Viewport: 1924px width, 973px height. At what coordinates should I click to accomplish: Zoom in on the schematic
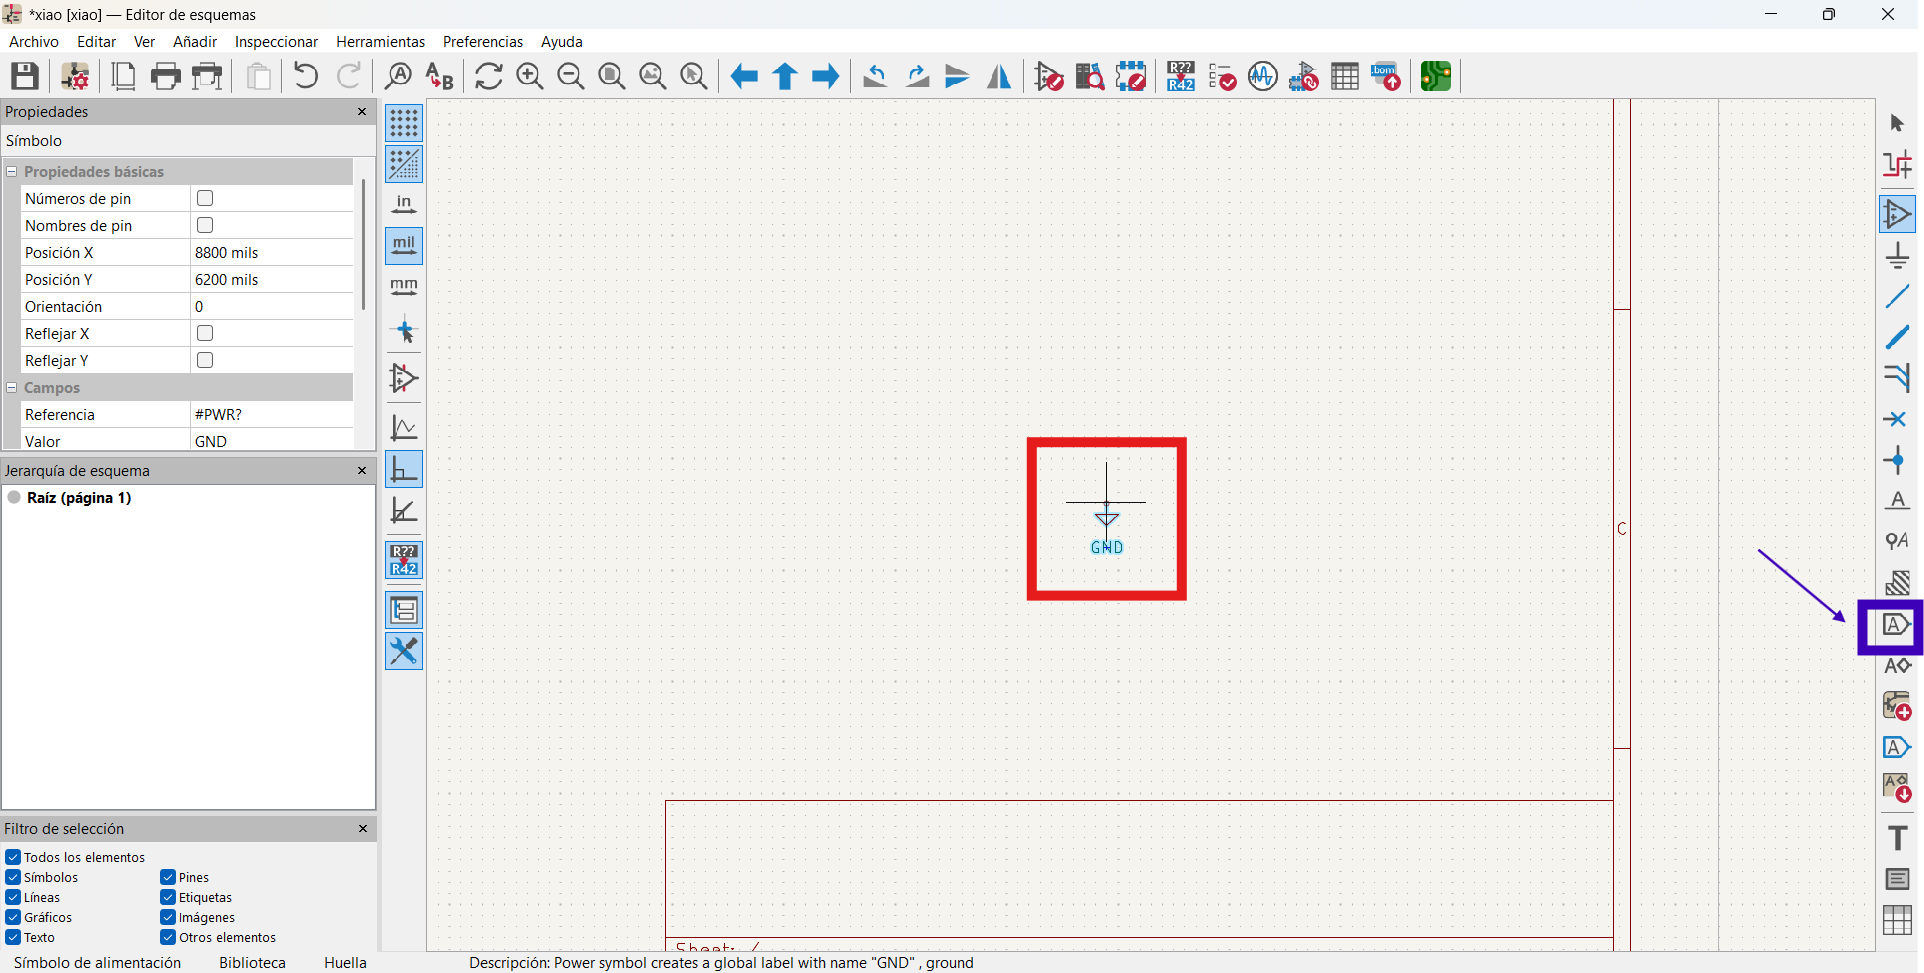[x=530, y=76]
